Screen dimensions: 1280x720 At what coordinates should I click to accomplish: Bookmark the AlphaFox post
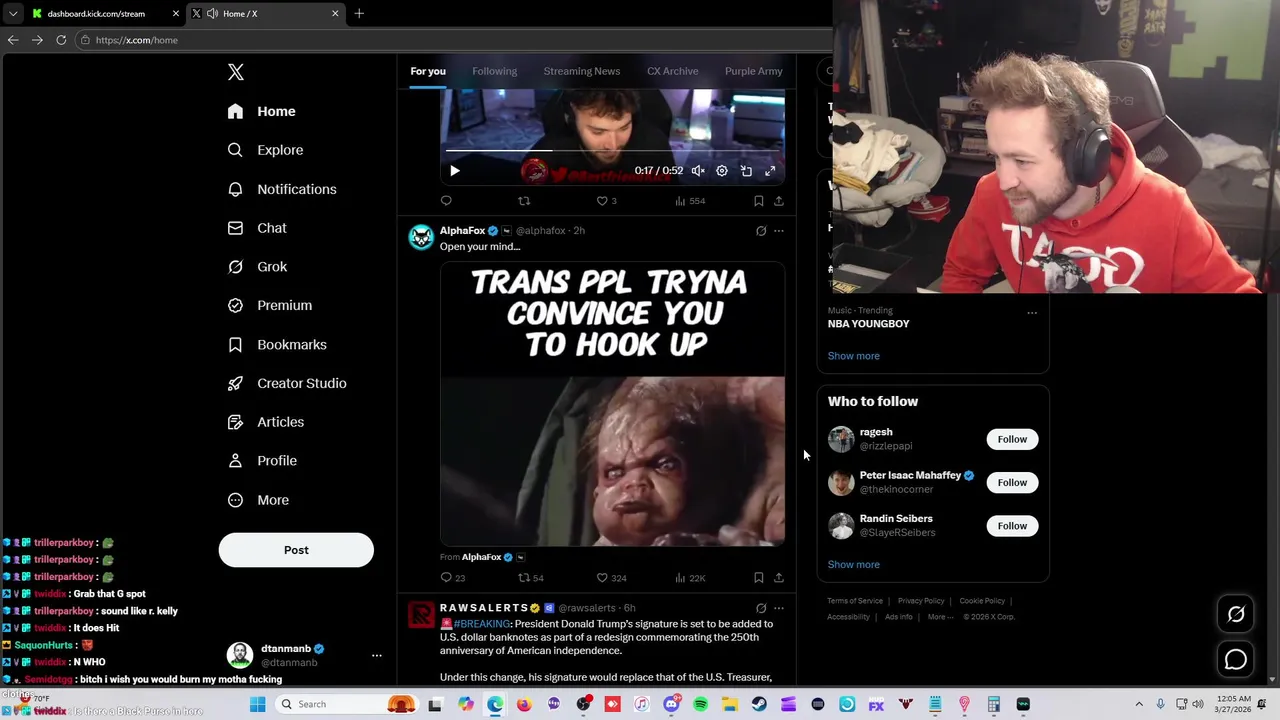tap(759, 578)
